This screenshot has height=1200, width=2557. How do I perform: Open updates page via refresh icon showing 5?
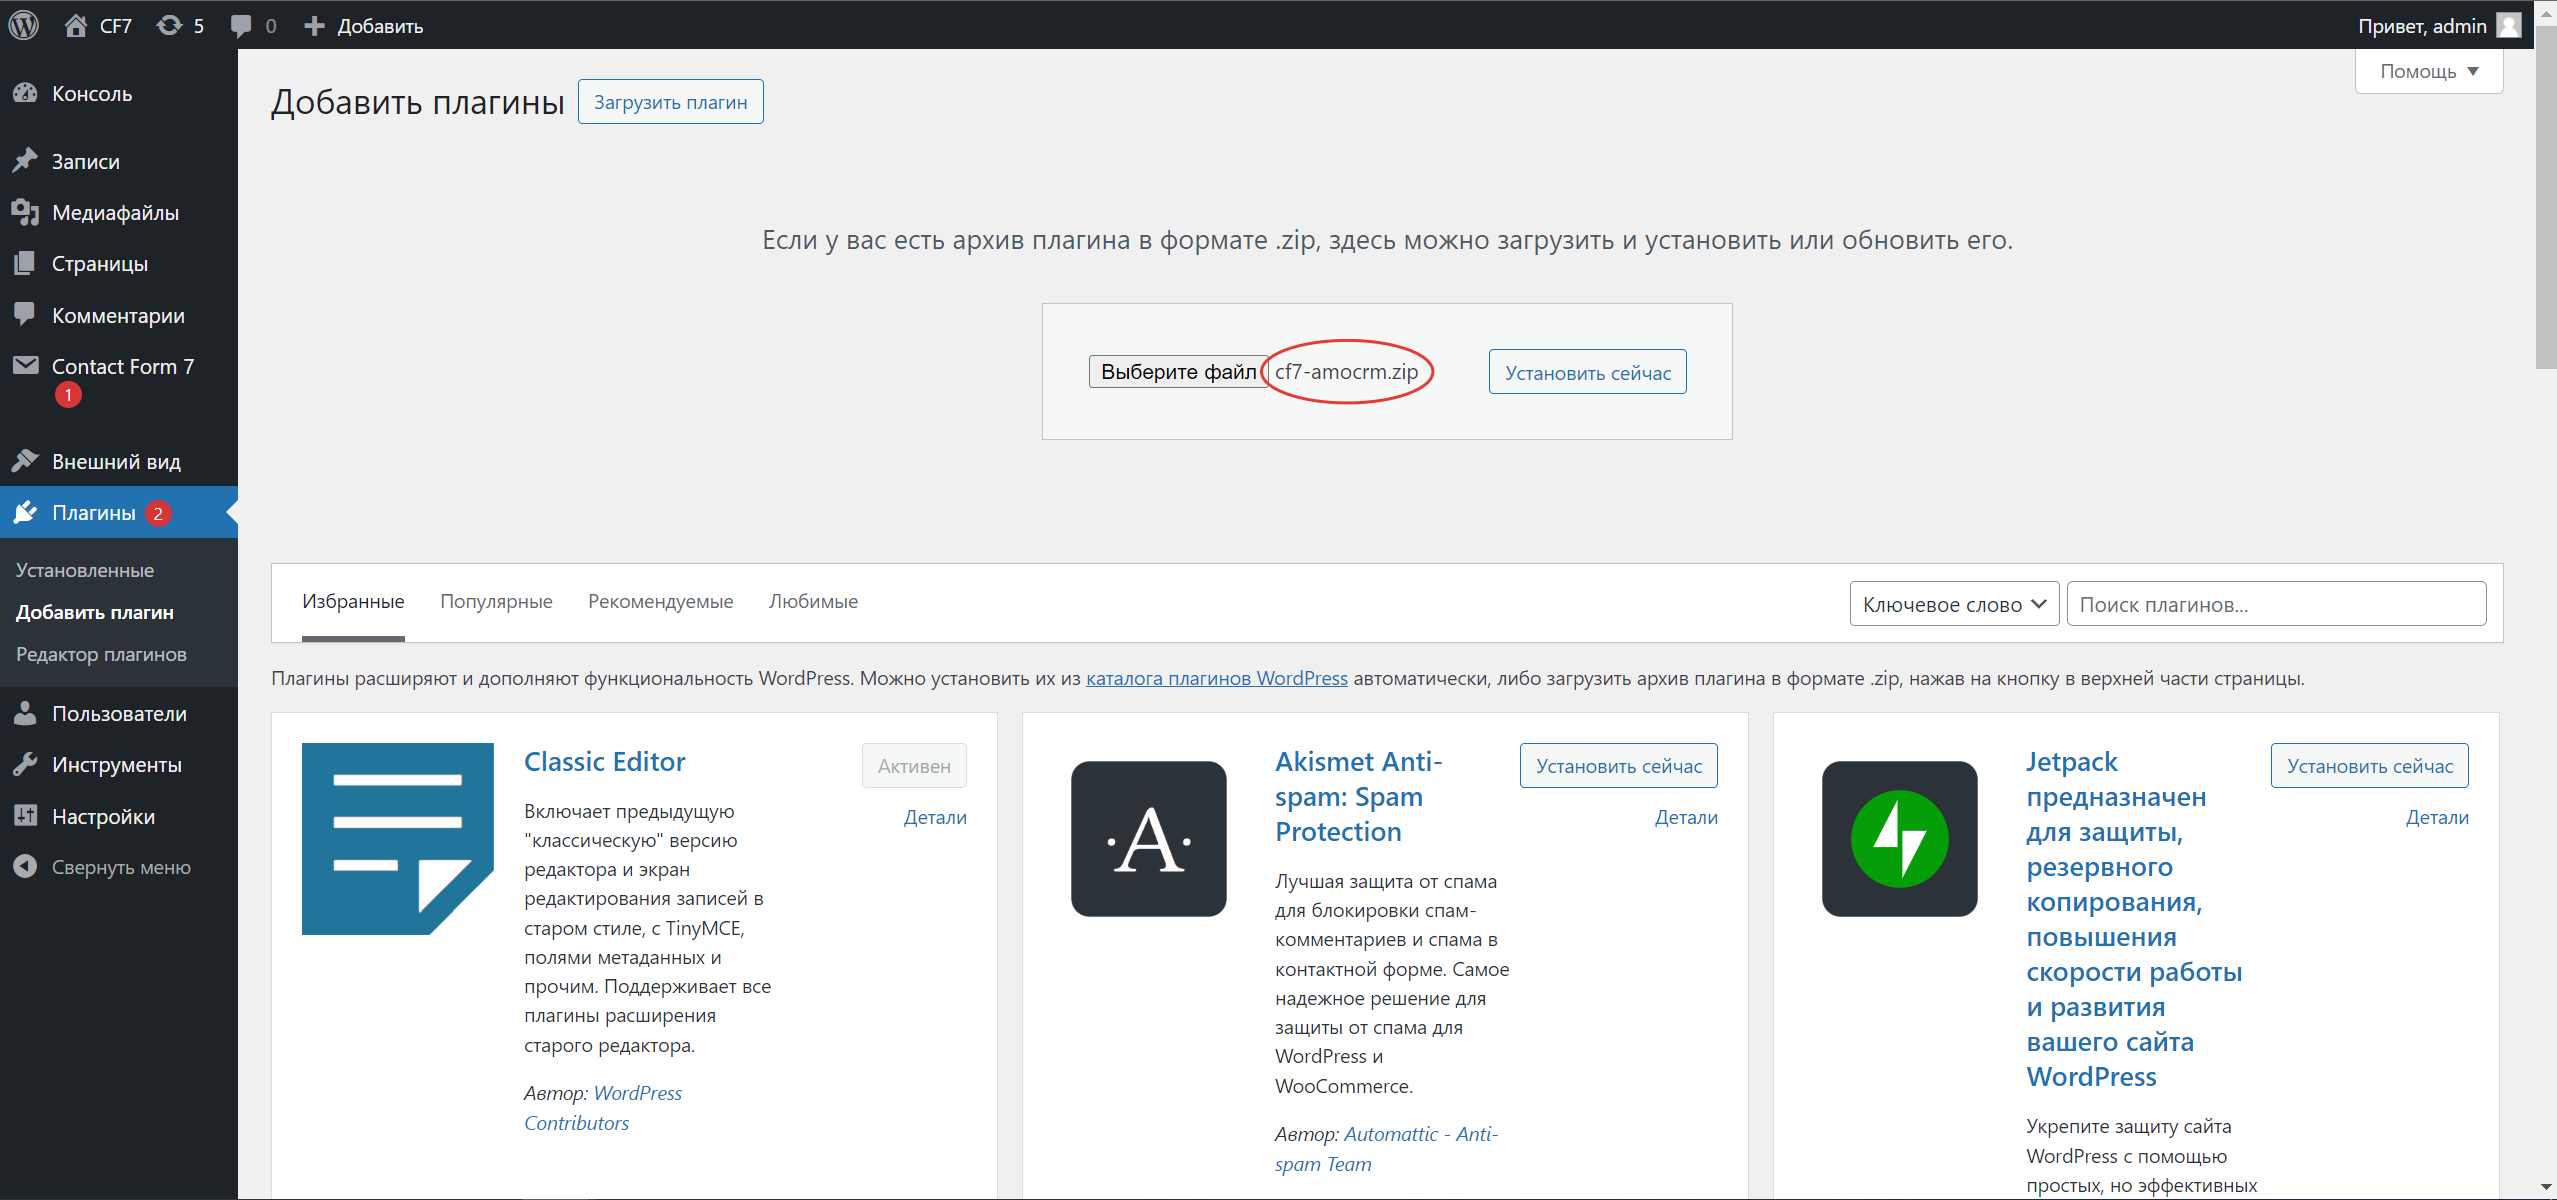coord(180,25)
